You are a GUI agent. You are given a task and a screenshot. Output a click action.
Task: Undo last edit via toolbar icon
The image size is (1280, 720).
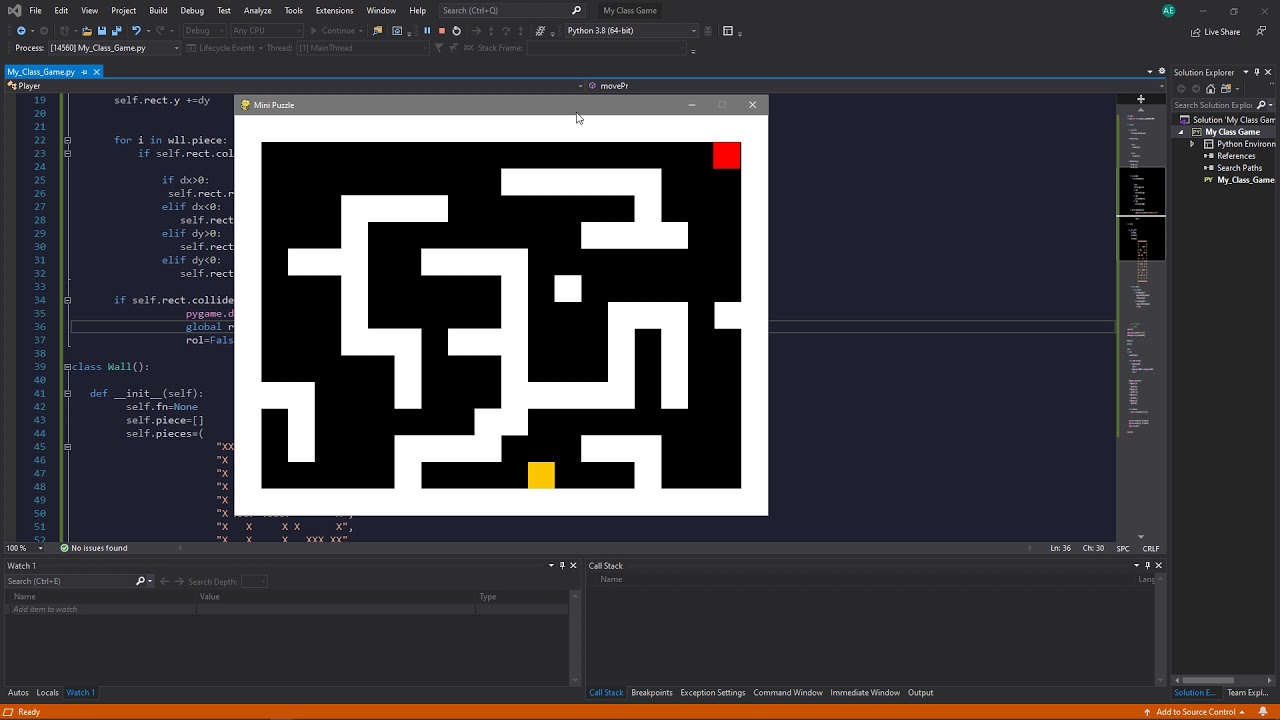(x=136, y=31)
